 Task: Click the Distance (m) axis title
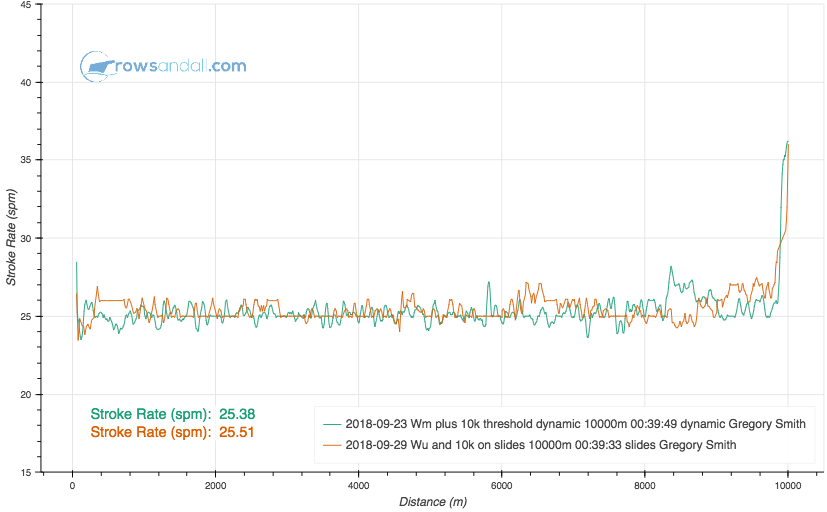click(x=430, y=501)
